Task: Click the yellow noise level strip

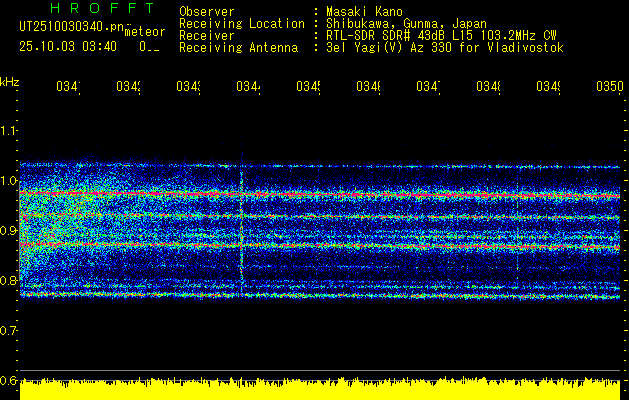Action: tap(320, 391)
